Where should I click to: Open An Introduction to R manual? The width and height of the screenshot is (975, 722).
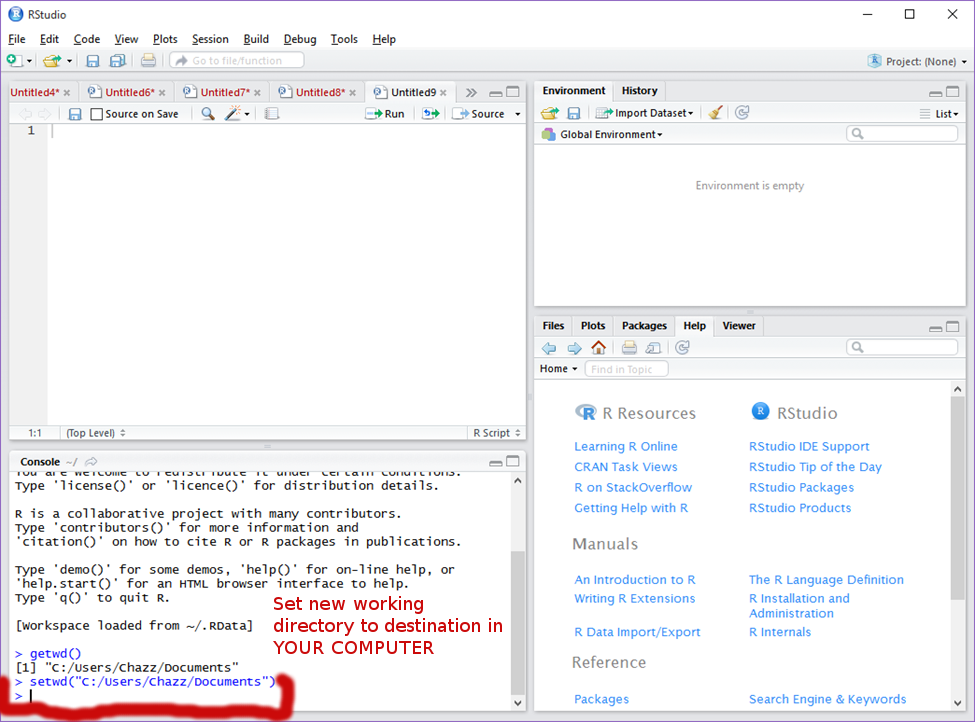tap(635, 580)
